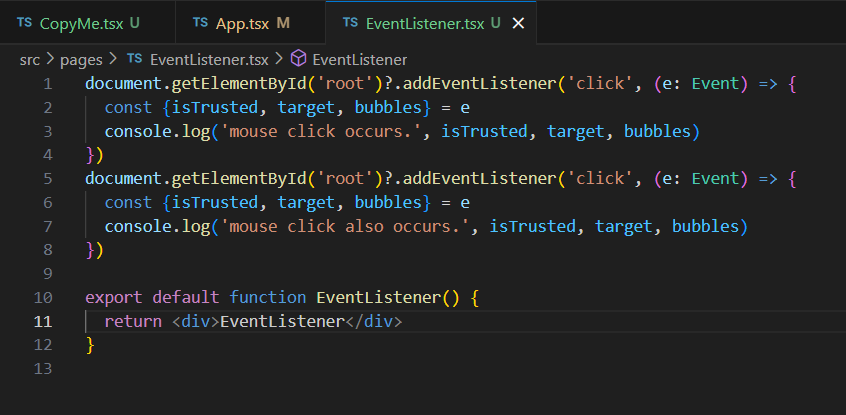This screenshot has height=415, width=846.
Task: Click line number 1 in the gutter
Action: click(47, 84)
